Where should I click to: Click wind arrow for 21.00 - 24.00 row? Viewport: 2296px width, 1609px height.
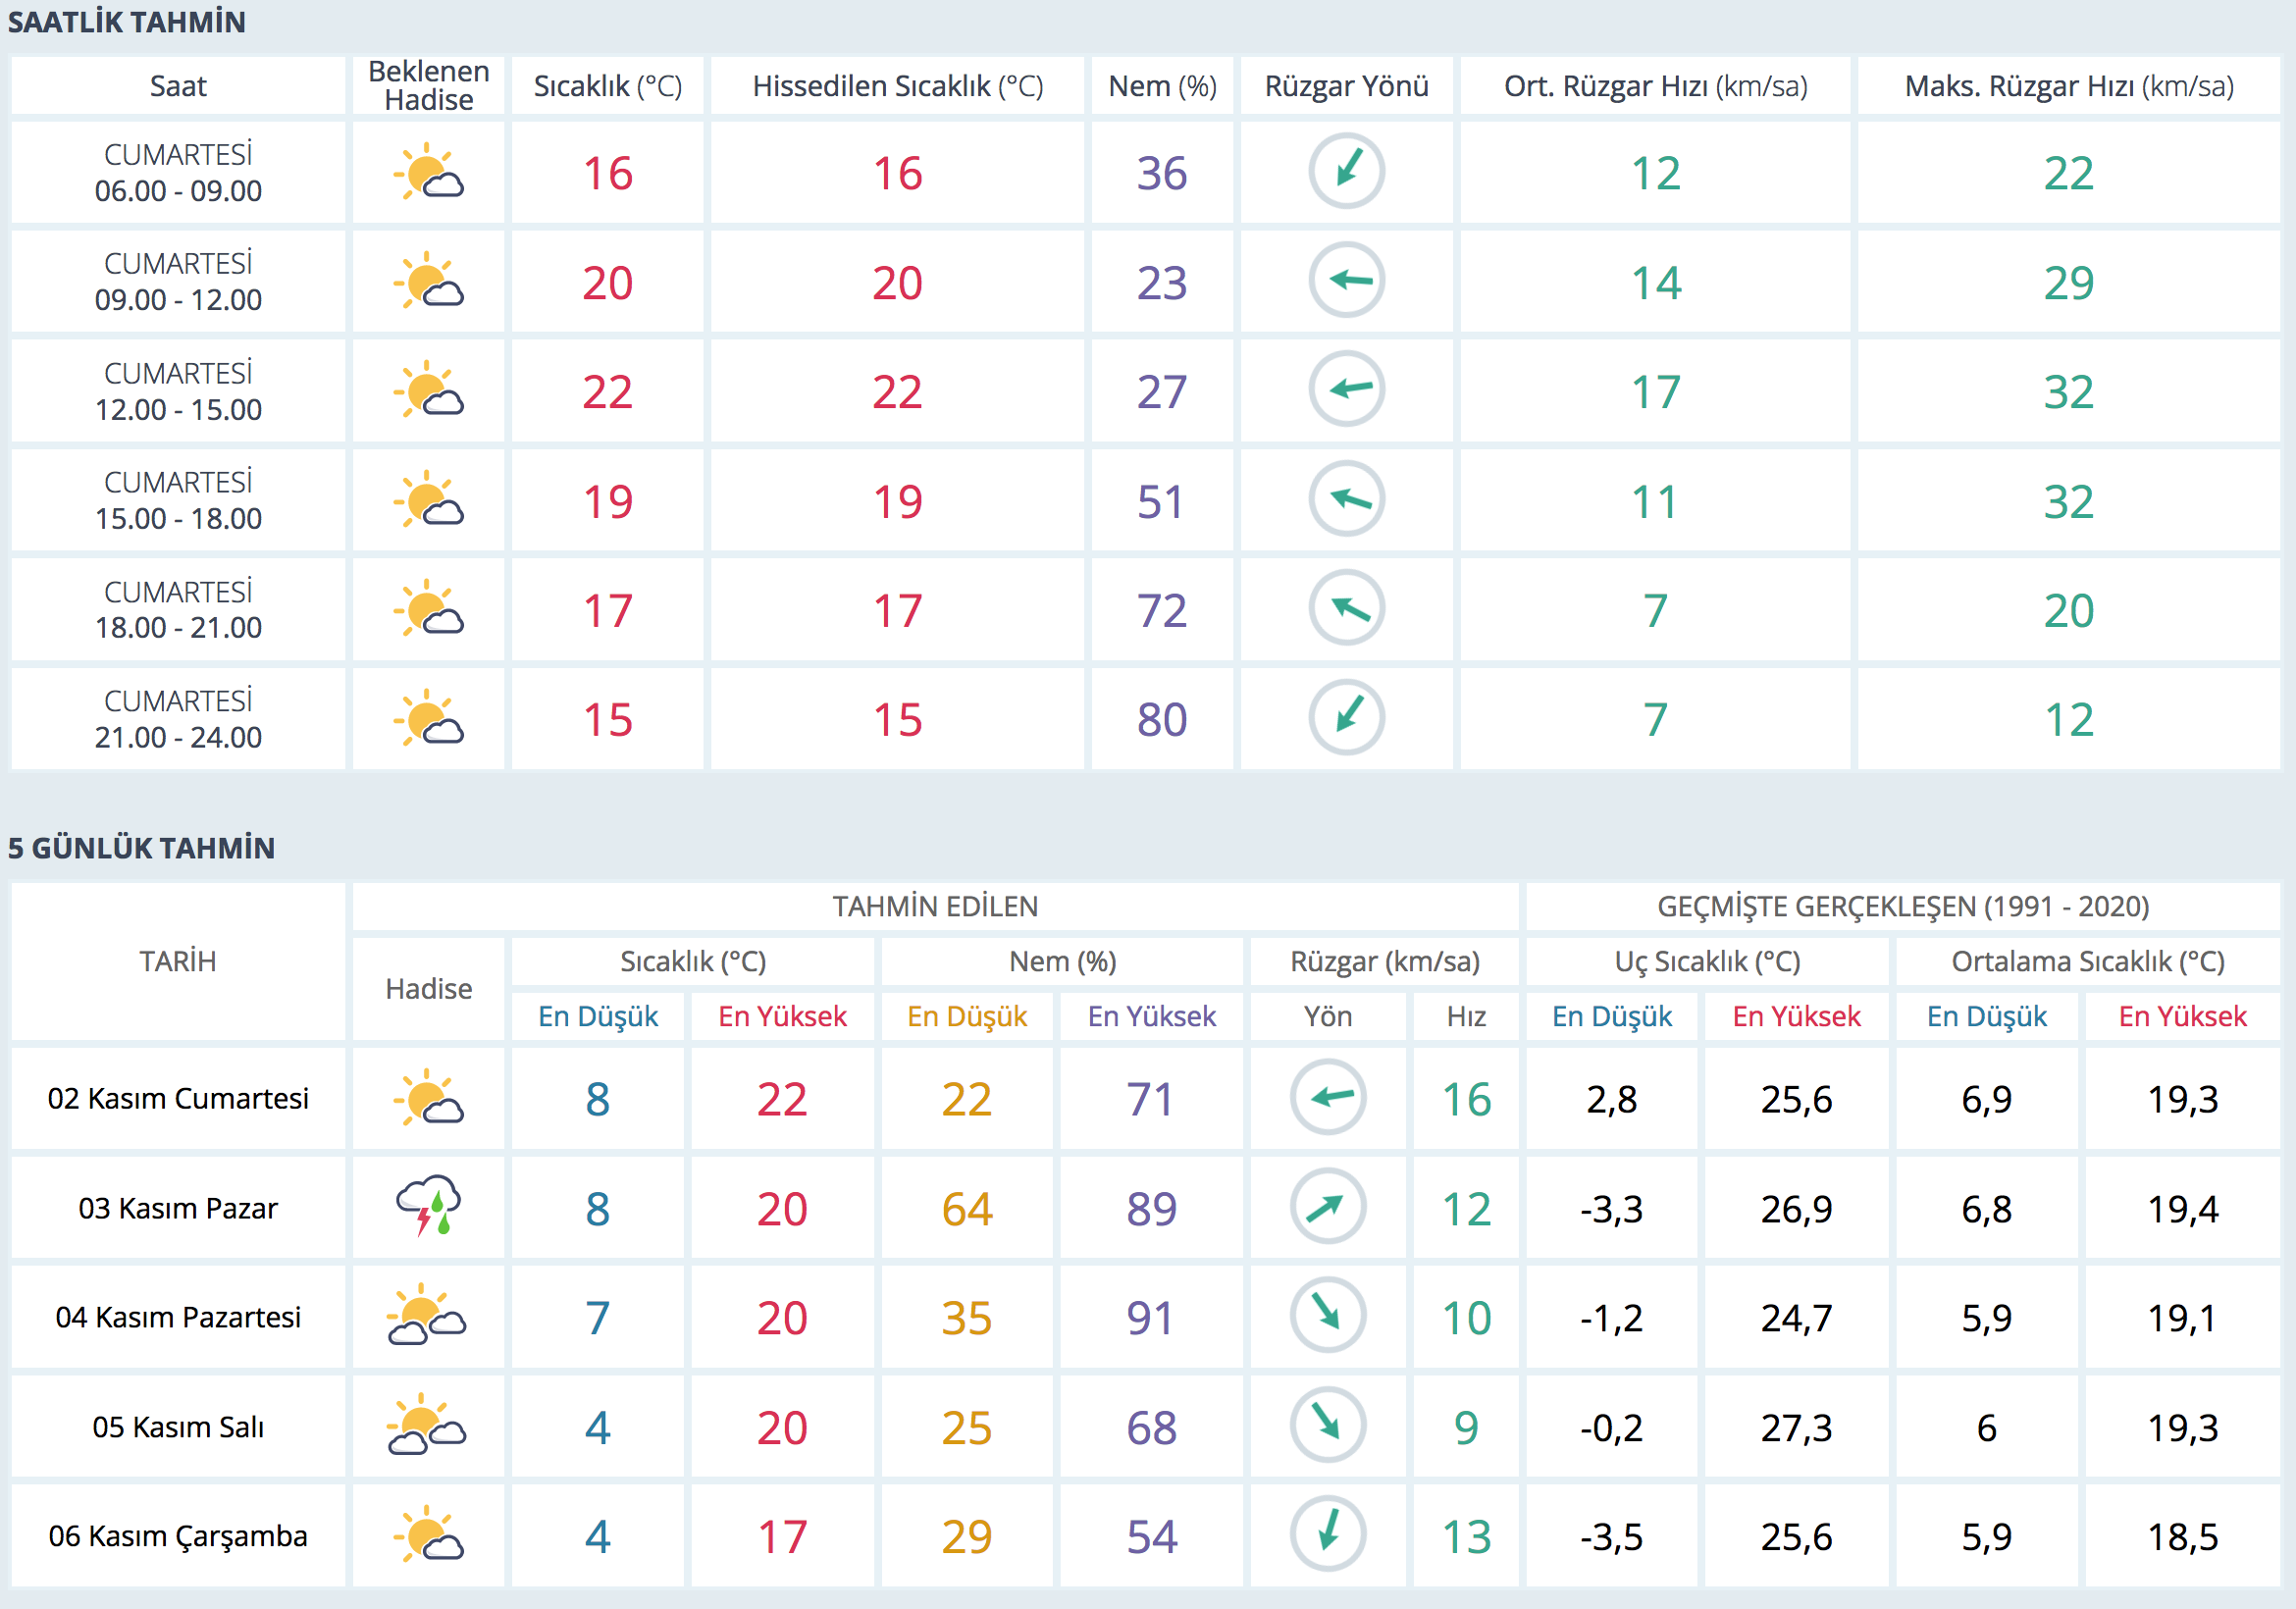1346,718
